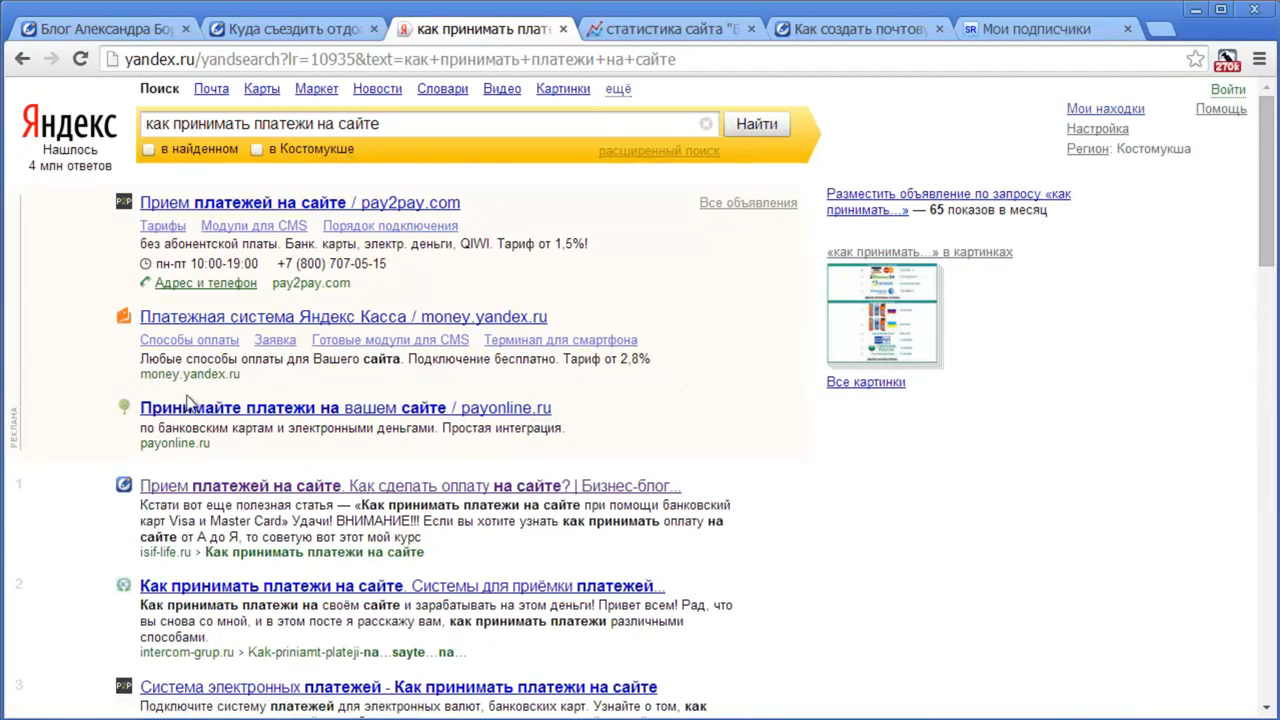Close the 'как принимать плат' tab
The width and height of the screenshot is (1280, 720).
[x=563, y=29]
